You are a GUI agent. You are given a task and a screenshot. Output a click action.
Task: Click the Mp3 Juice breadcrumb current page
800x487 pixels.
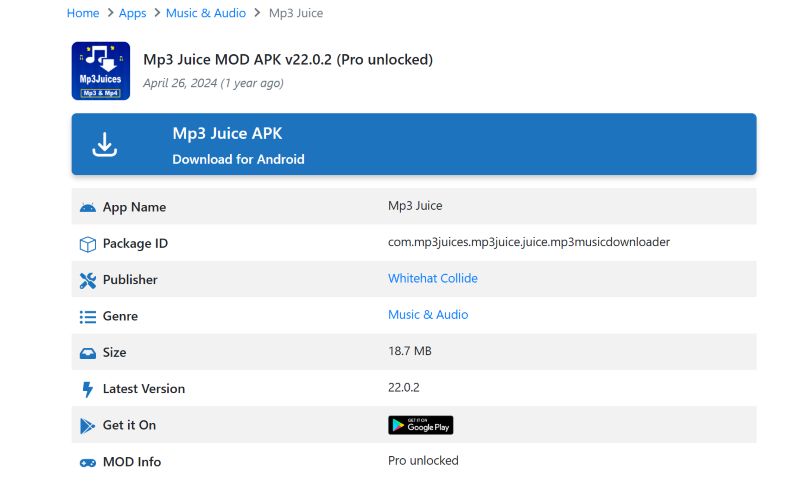[x=296, y=13]
